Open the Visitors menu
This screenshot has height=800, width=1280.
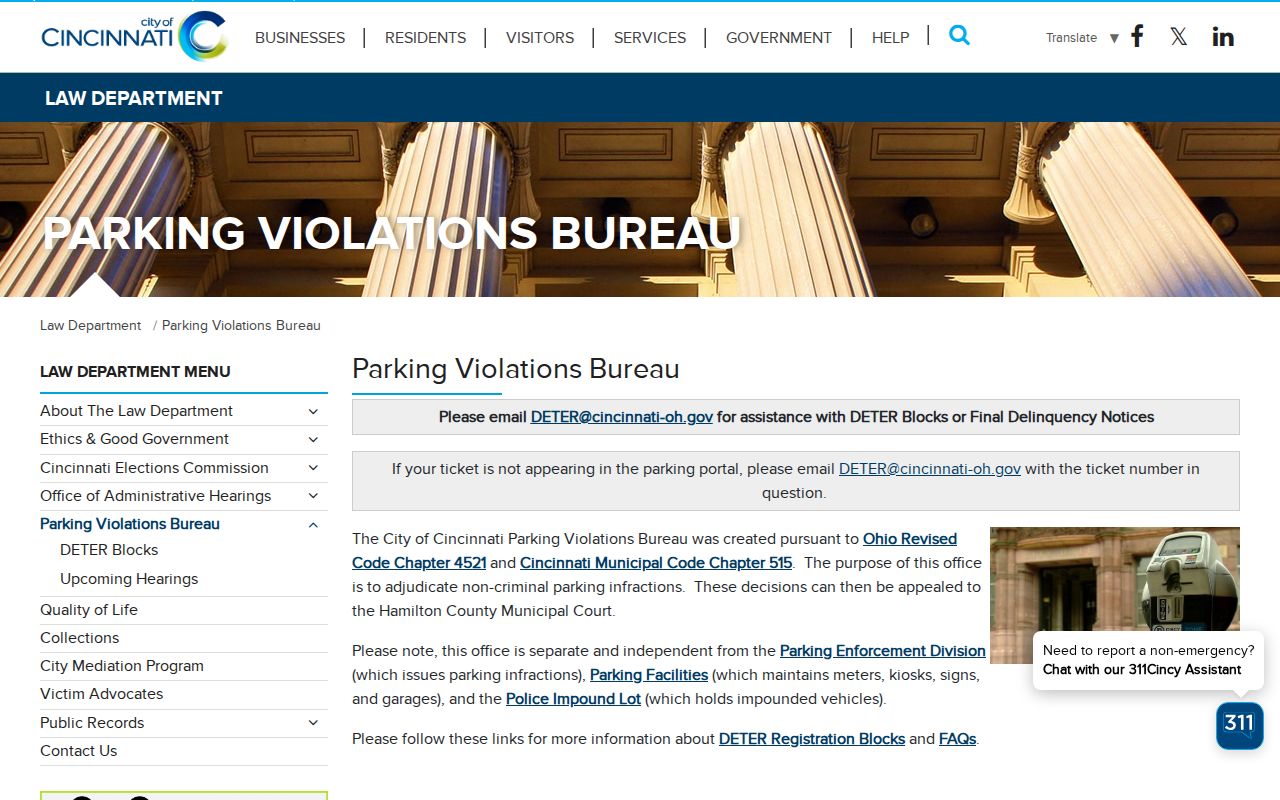tap(540, 38)
